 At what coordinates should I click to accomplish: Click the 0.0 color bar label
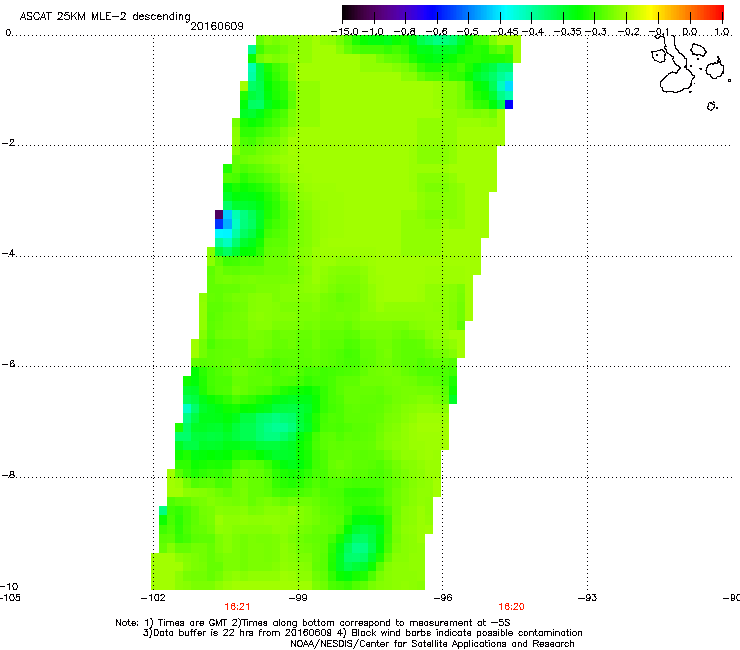[690, 32]
